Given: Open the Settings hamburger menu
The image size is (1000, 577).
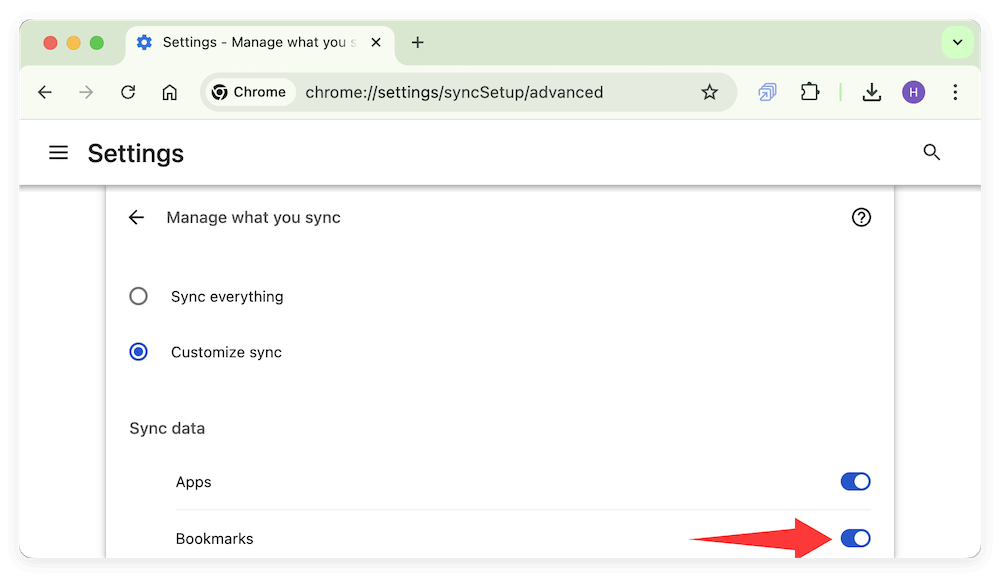Looking at the screenshot, I should click(58, 152).
